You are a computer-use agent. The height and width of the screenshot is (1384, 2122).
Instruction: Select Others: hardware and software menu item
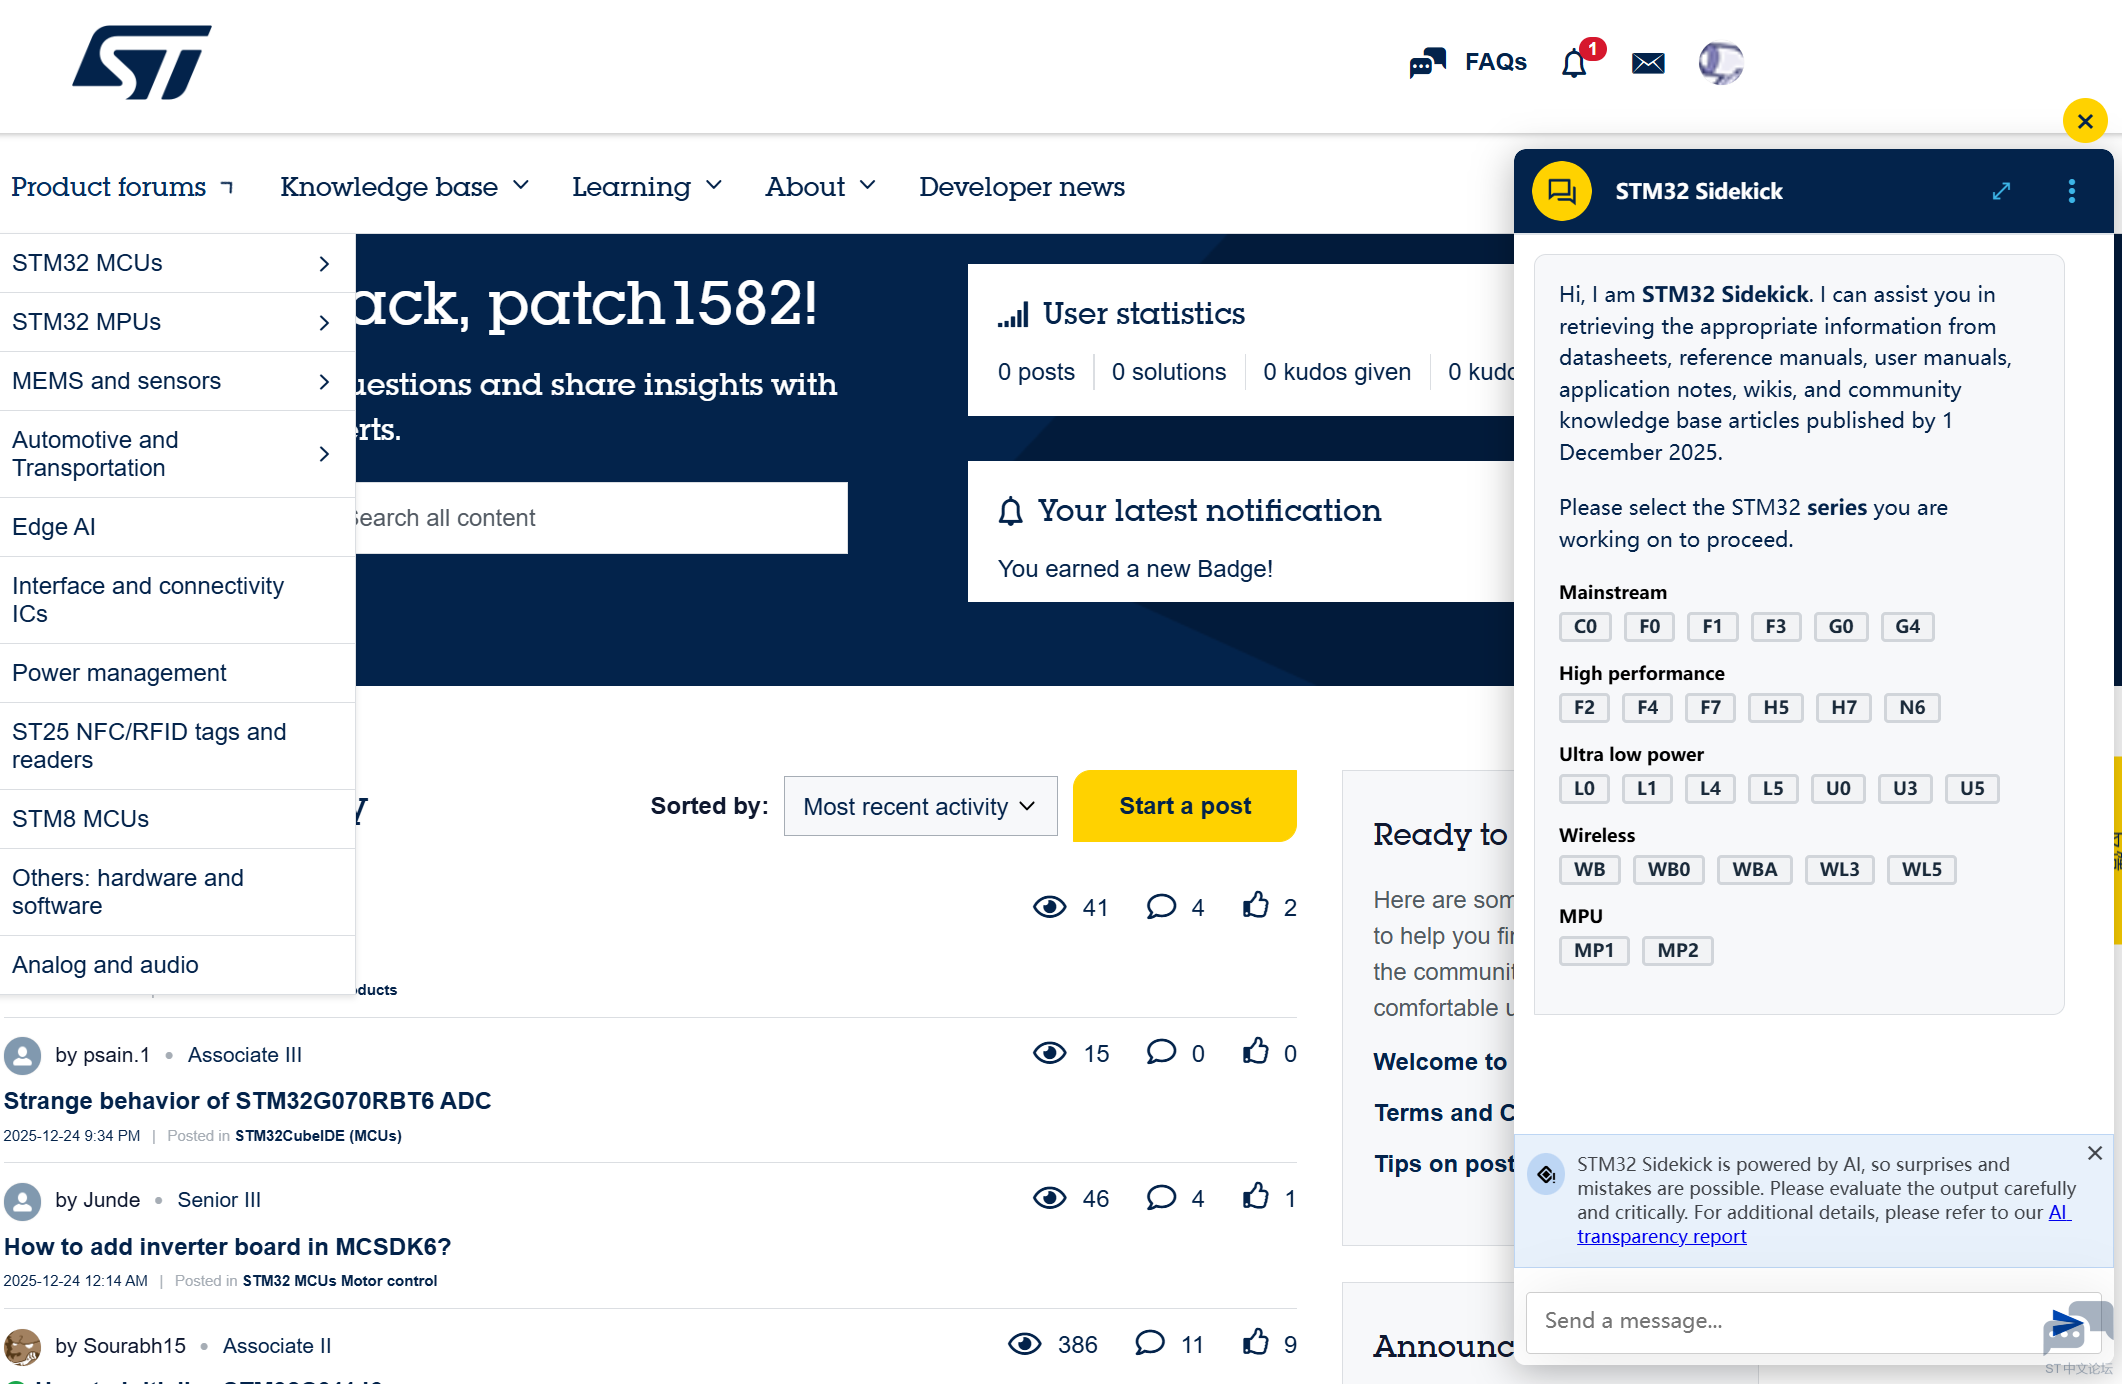178,892
